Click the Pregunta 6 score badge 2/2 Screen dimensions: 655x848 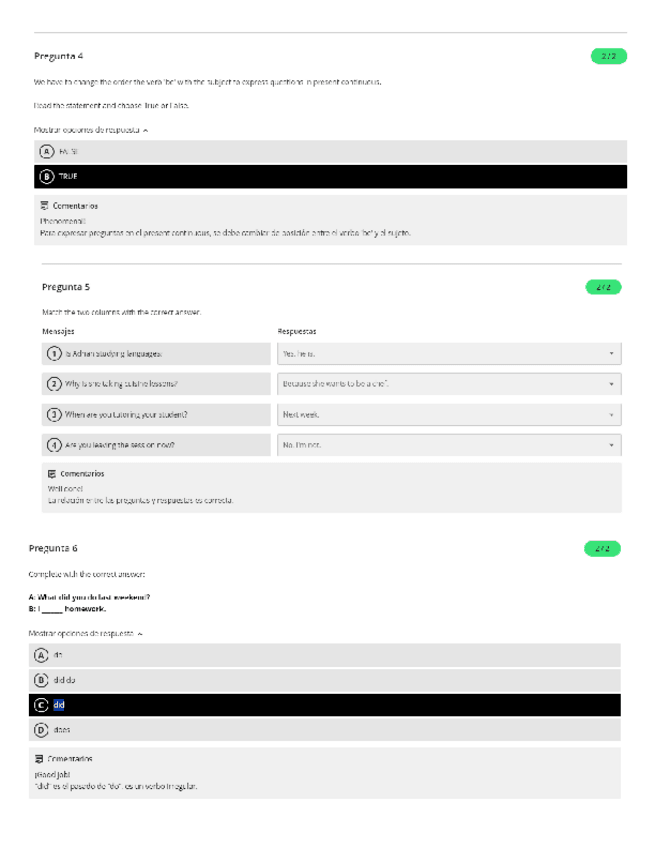602,548
